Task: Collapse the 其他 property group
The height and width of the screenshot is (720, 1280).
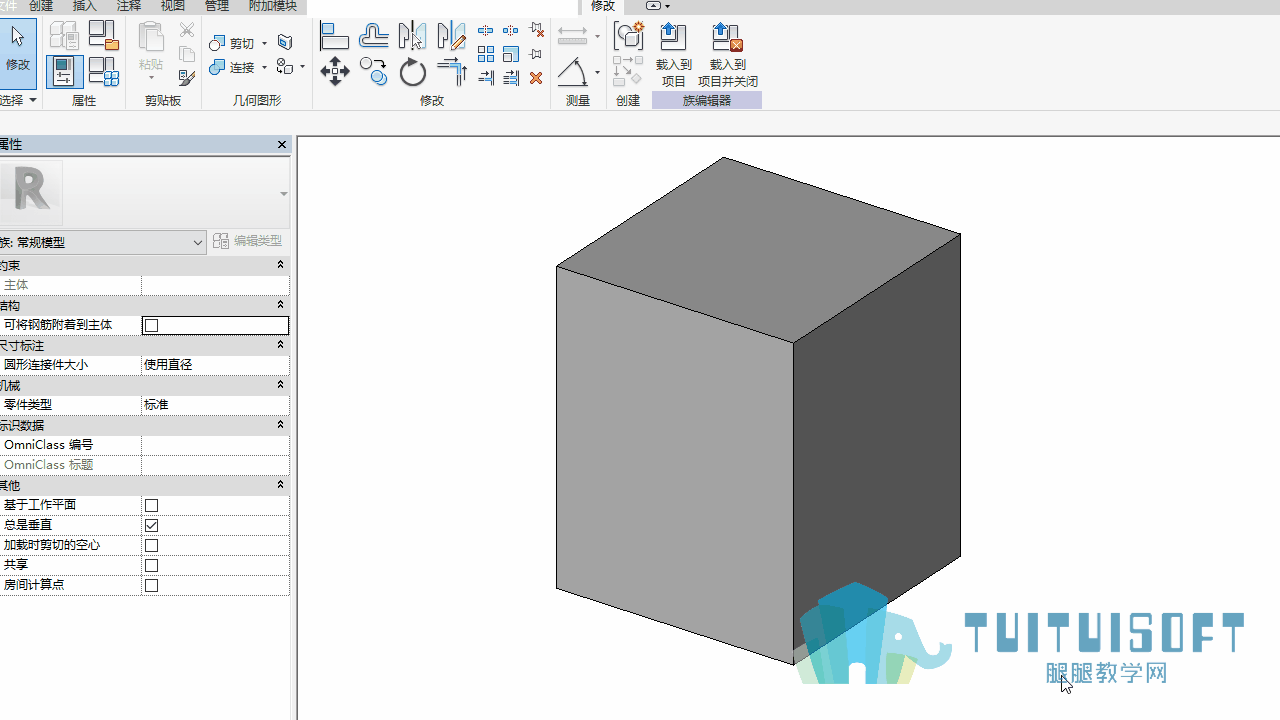Action: coord(280,485)
